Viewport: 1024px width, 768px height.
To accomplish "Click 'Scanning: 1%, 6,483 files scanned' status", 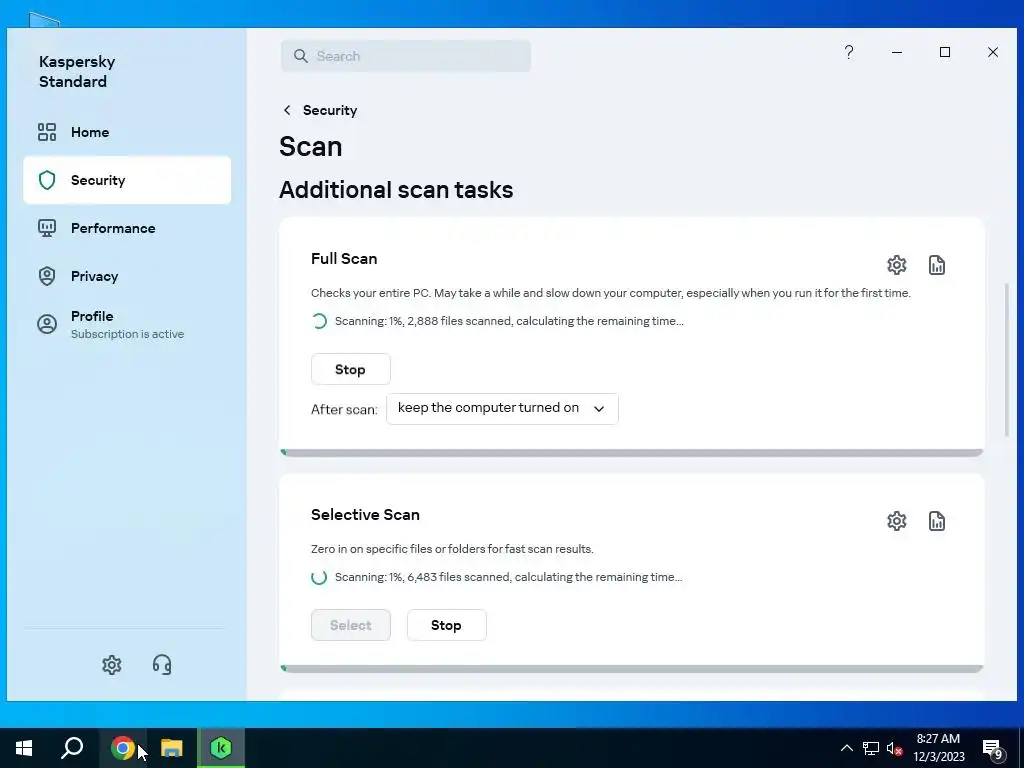I will coord(508,577).
